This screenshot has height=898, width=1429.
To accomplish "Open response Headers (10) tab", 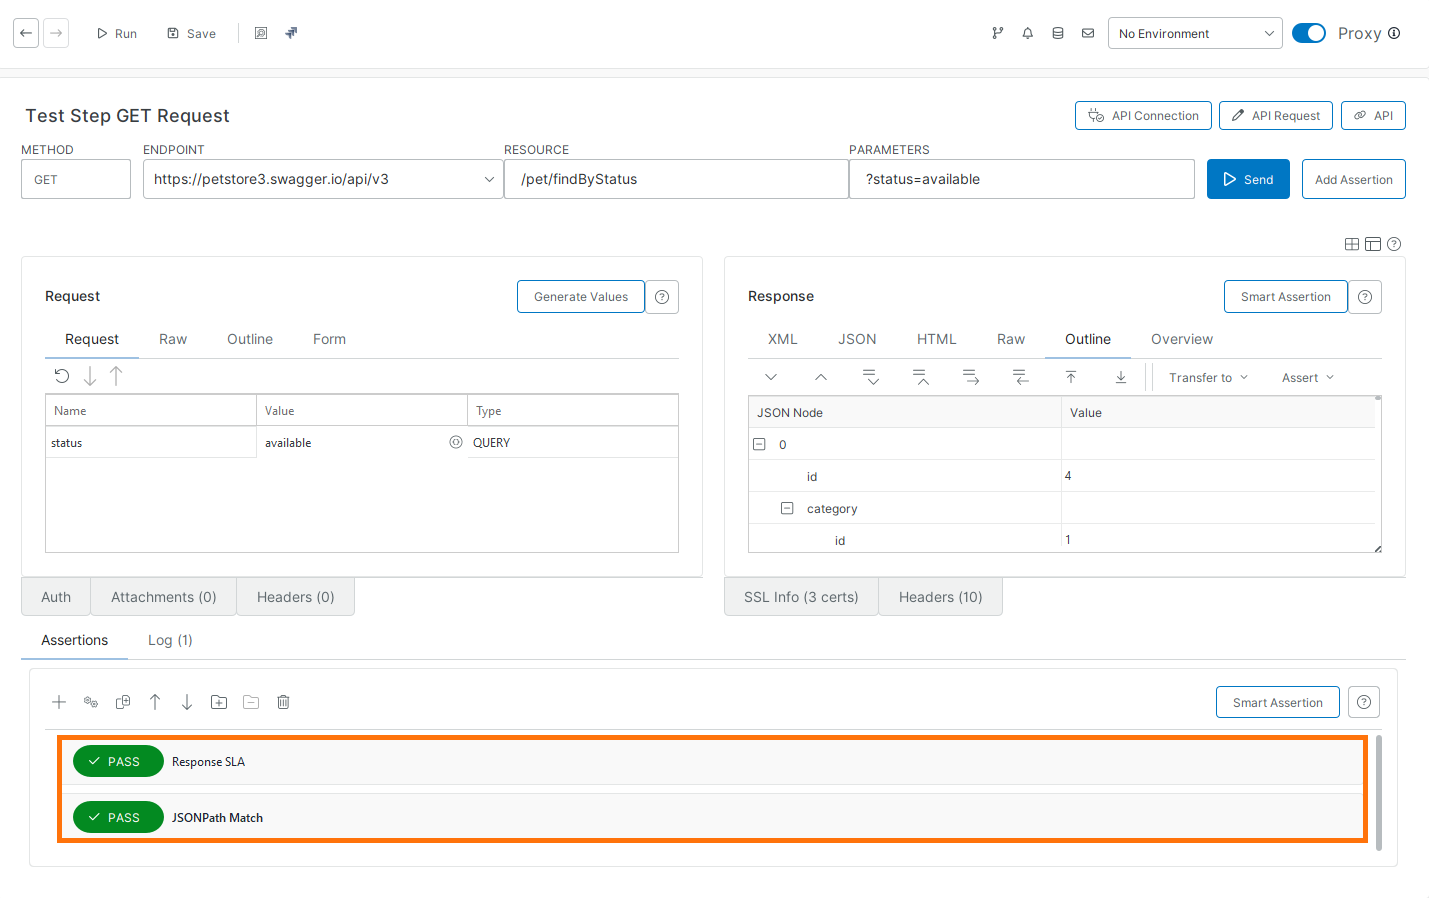I will click(941, 597).
